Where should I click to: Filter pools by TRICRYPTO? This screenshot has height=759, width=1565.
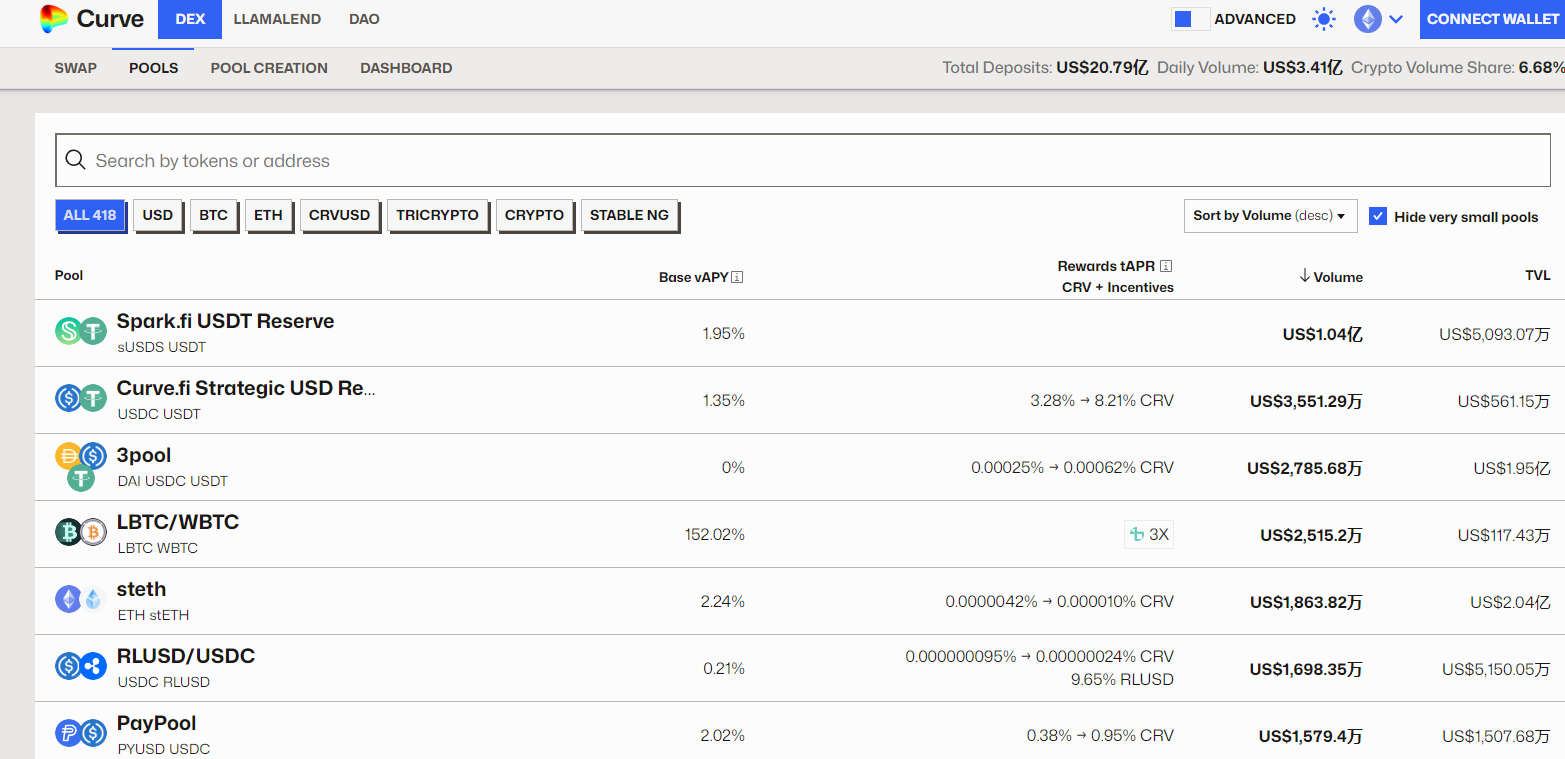437,215
